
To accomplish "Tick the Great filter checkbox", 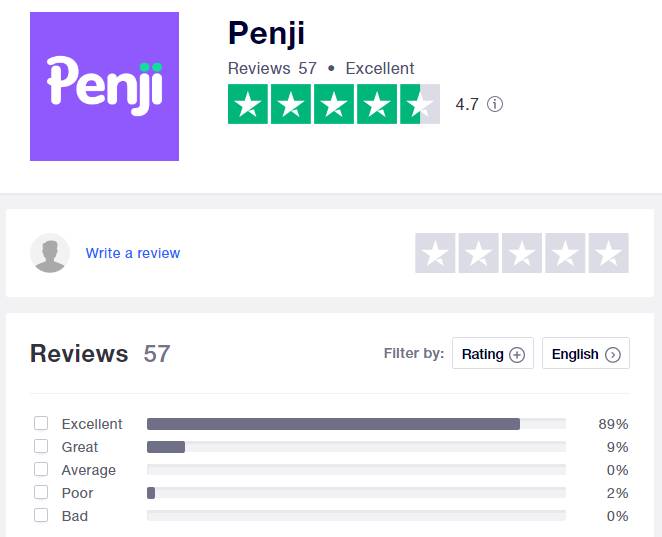I will coord(41,446).
